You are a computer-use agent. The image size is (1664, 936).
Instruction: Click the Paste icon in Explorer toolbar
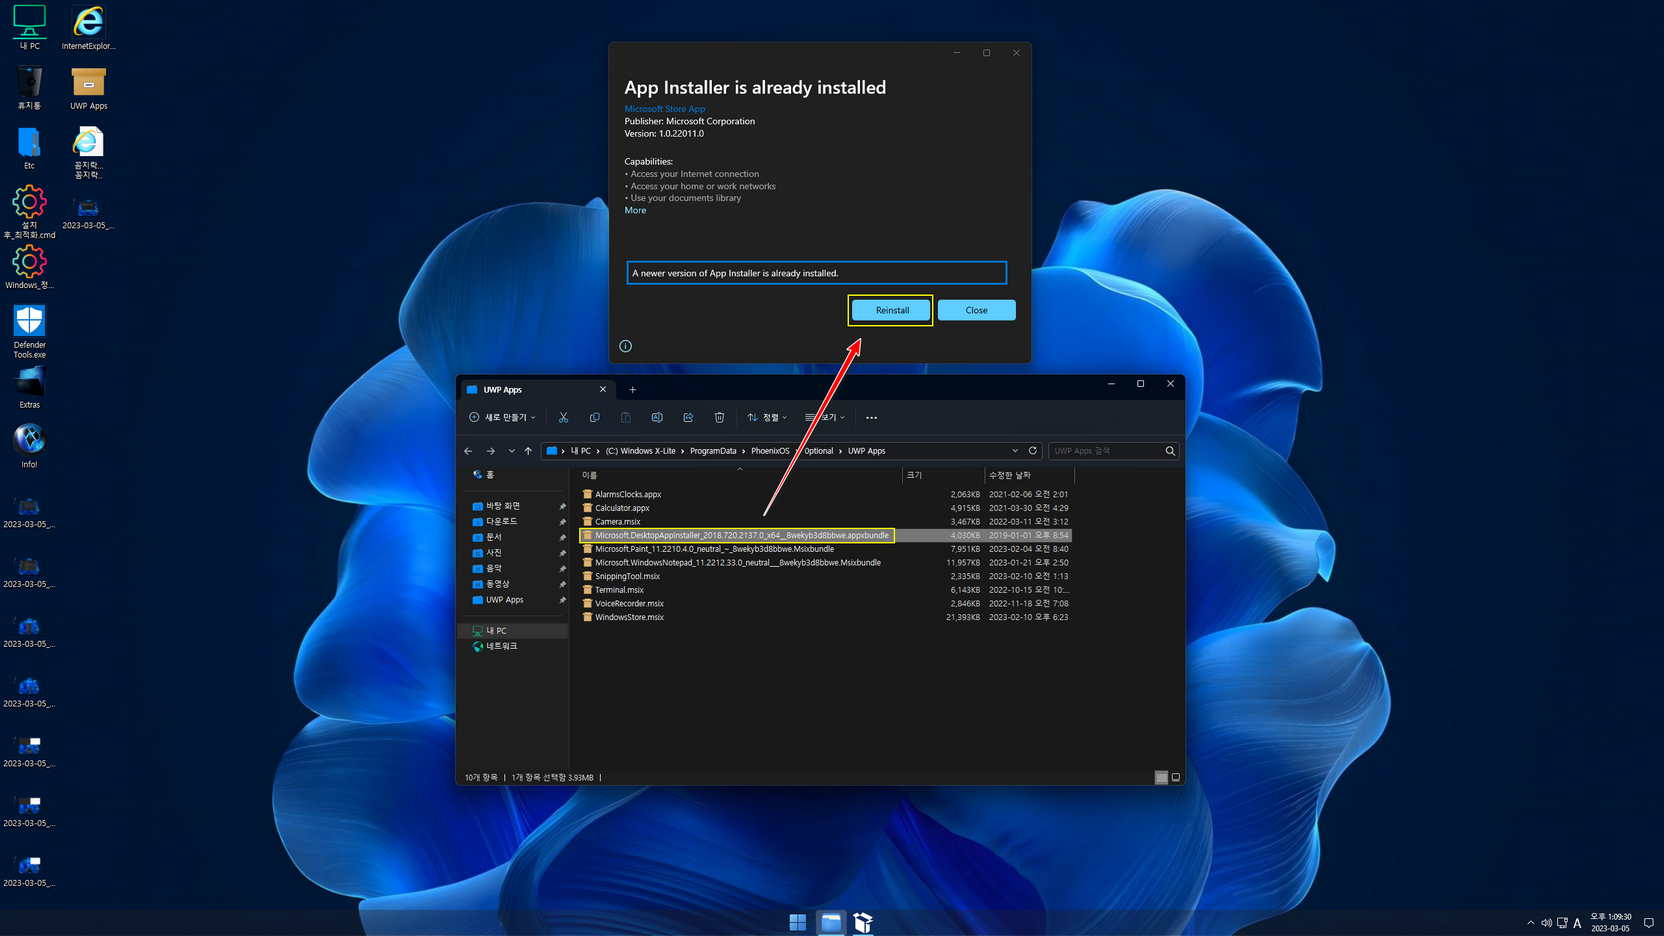625,417
